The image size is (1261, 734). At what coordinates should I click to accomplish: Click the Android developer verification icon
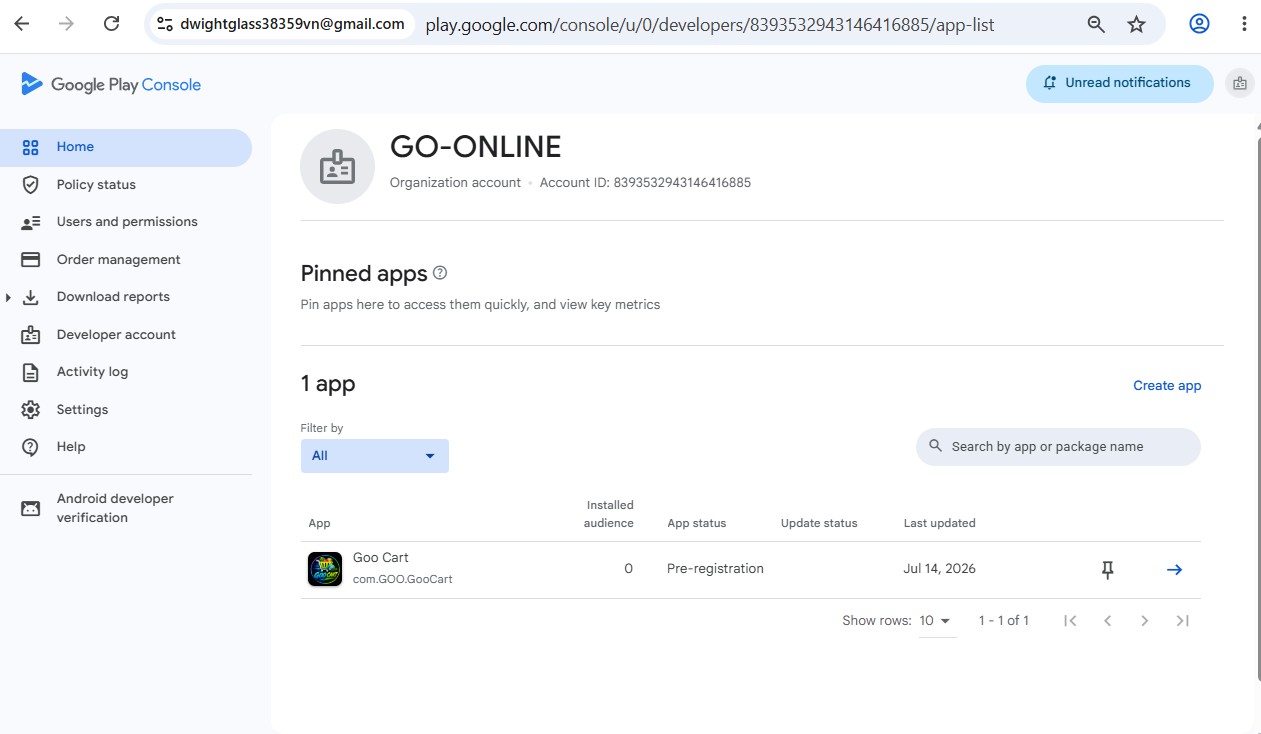pyautogui.click(x=31, y=508)
